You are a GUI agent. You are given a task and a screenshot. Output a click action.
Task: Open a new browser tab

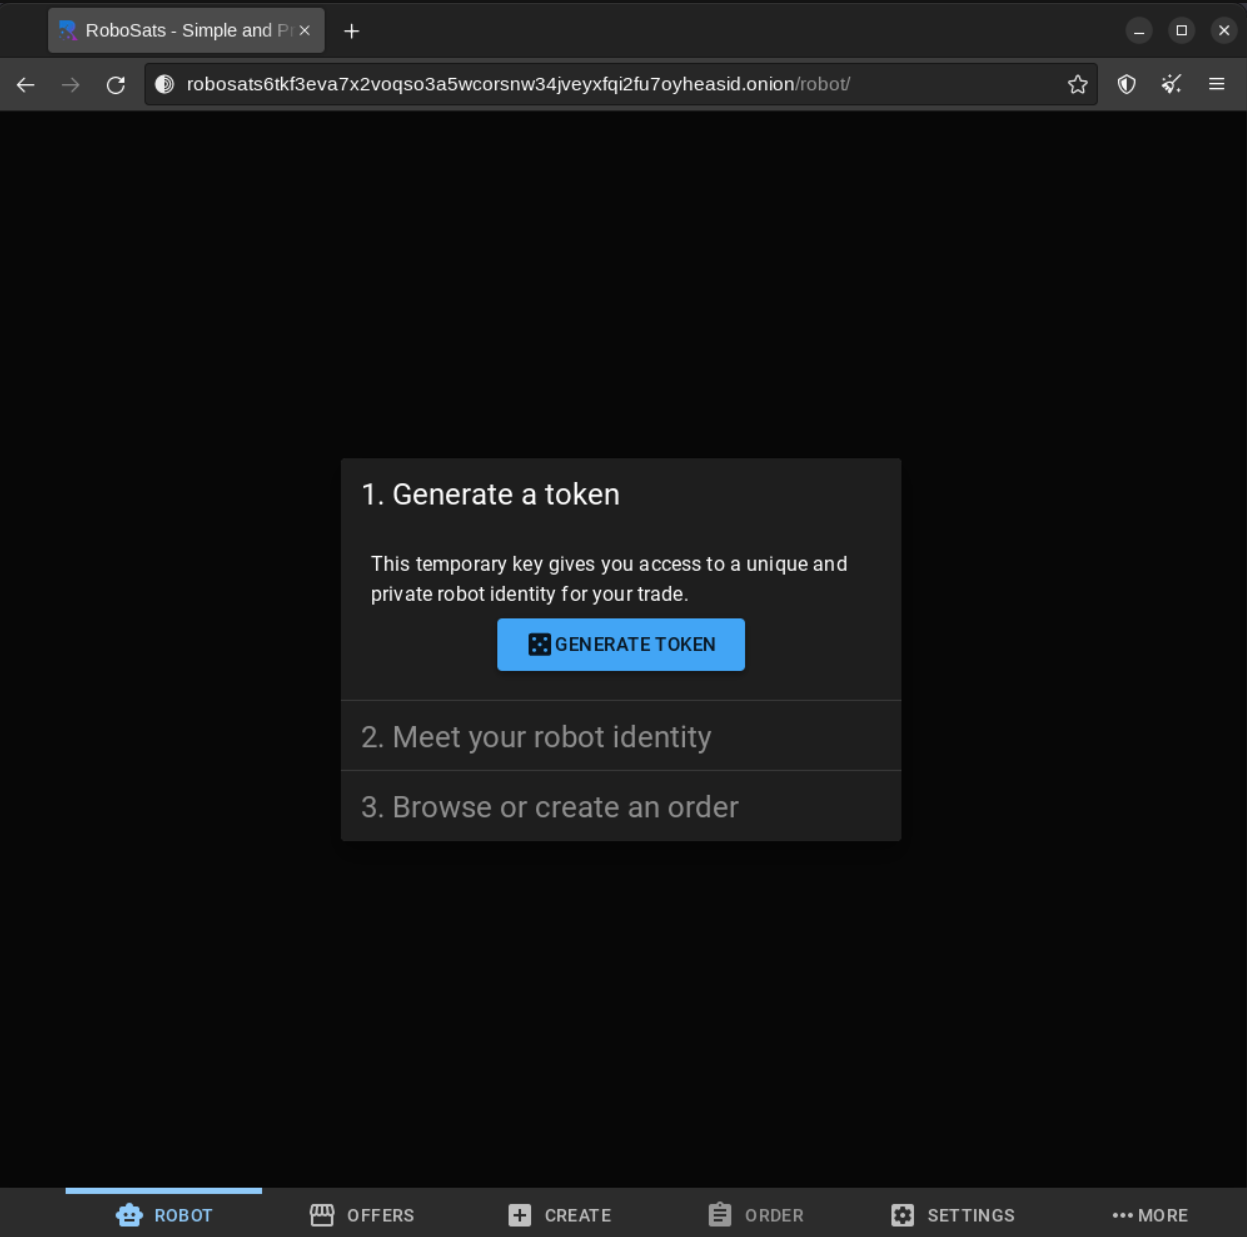[x=352, y=31]
